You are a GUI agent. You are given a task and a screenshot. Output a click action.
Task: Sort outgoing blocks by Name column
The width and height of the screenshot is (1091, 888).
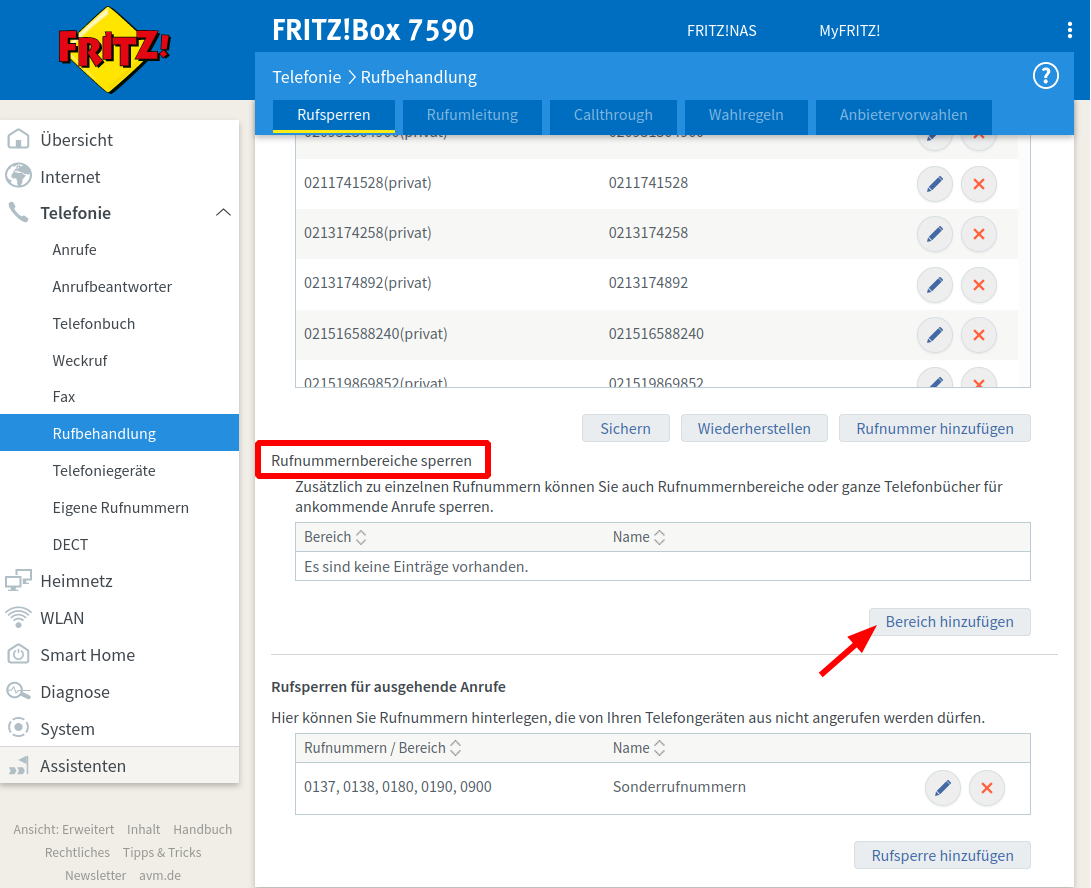point(659,748)
